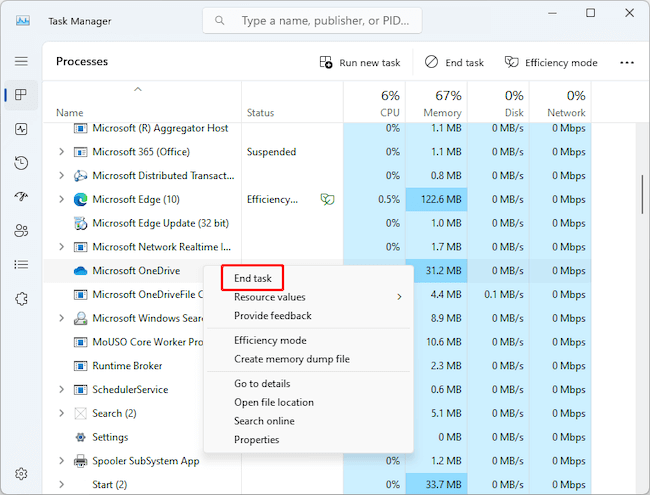Click the 33.7 MB memory cell

tap(437, 484)
